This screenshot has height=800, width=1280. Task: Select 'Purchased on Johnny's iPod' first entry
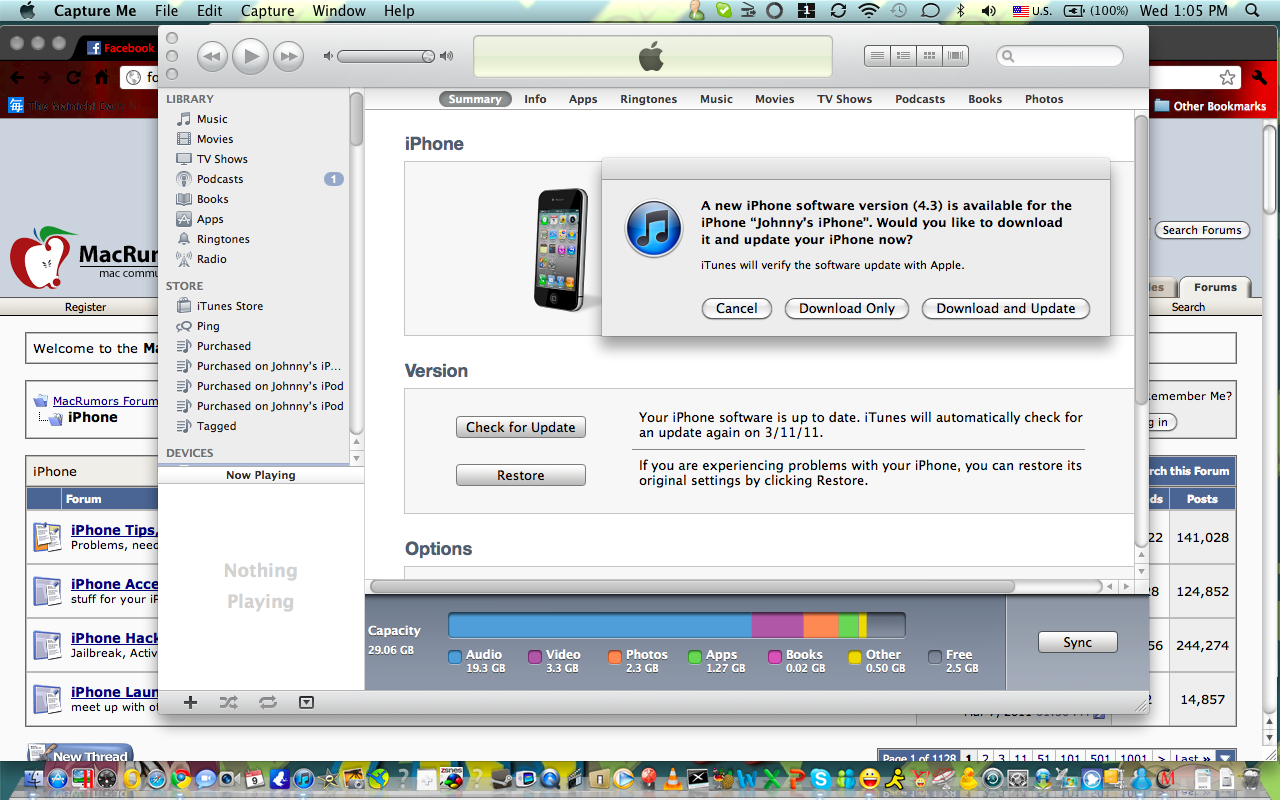[270, 386]
